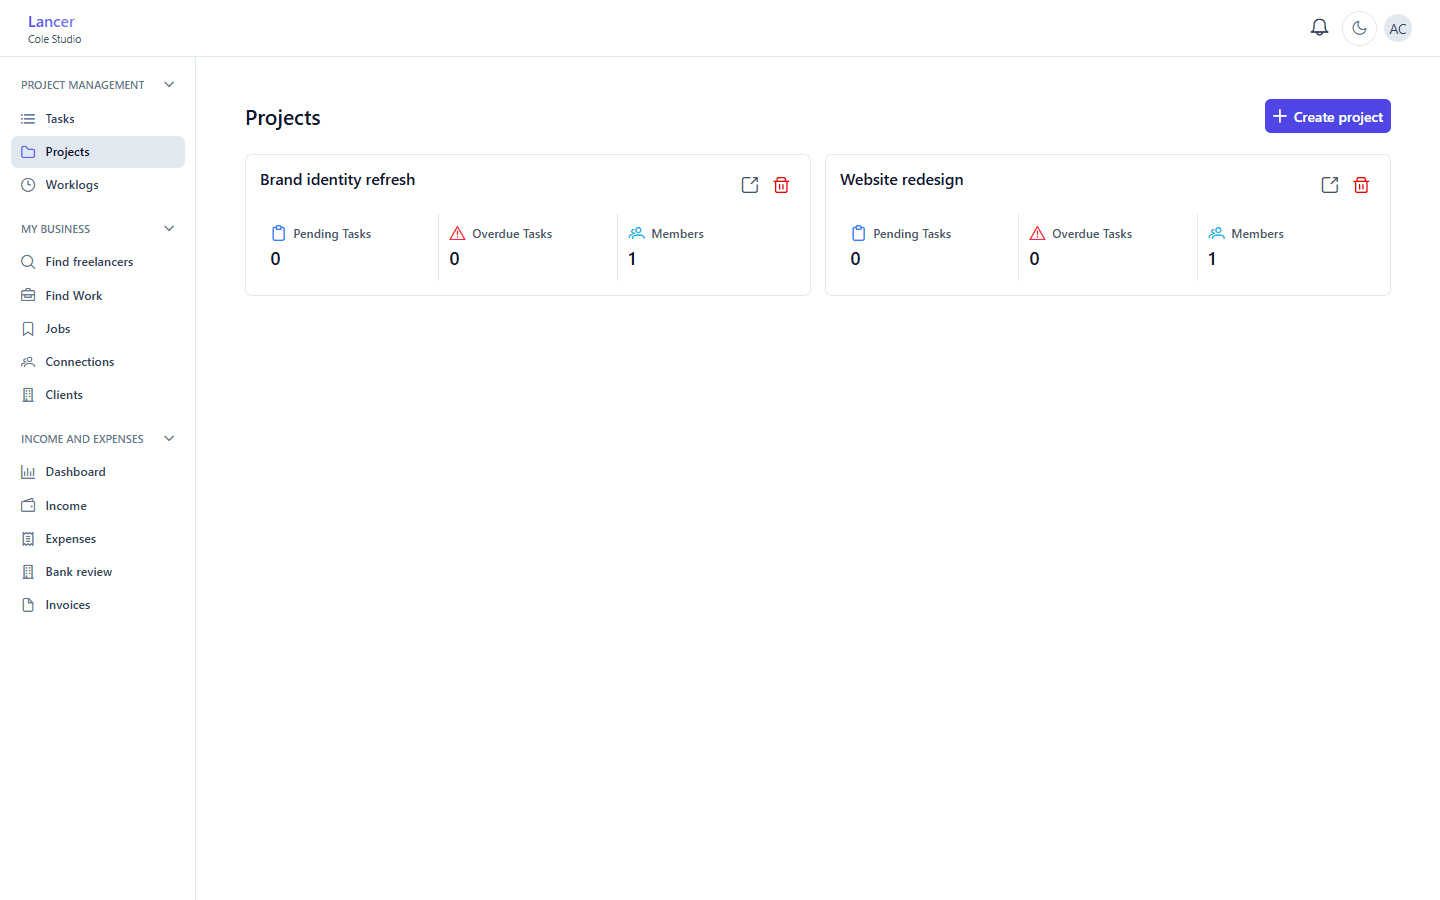Viewport: 1440px width, 900px height.
Task: Click the Lancer logo link
Action: click(x=51, y=21)
